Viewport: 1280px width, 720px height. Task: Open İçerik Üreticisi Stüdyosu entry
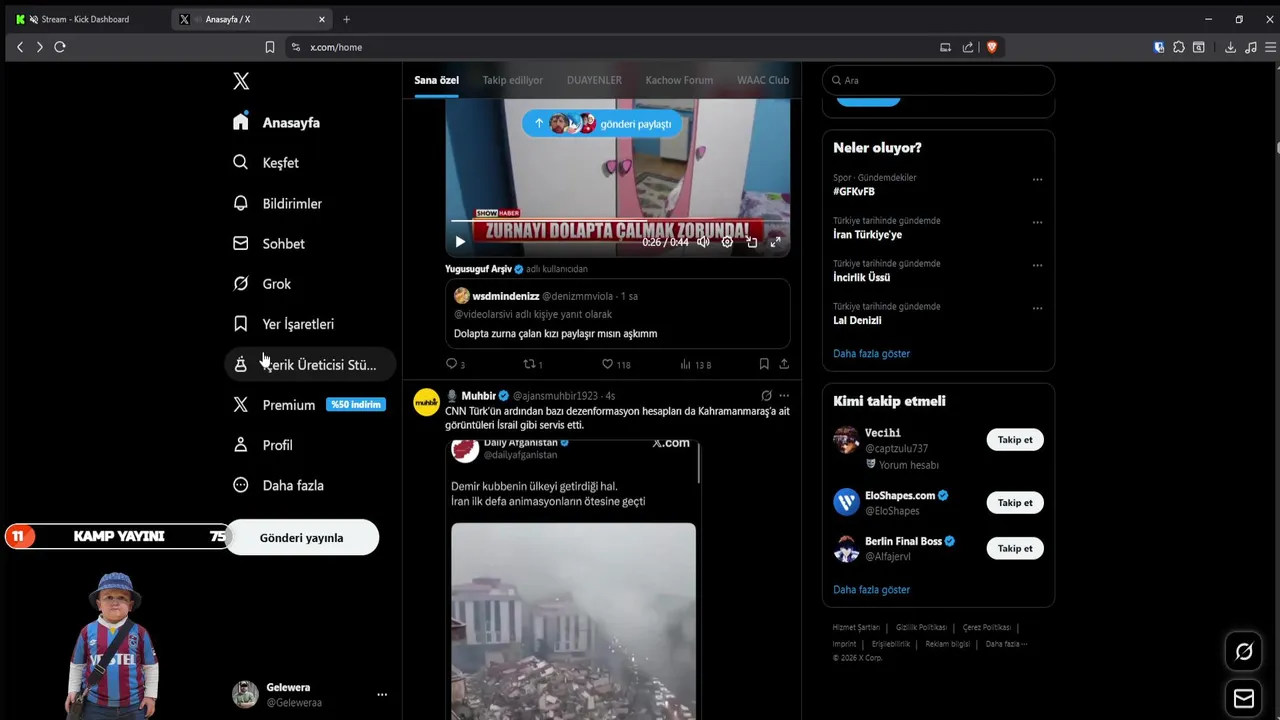(310, 365)
